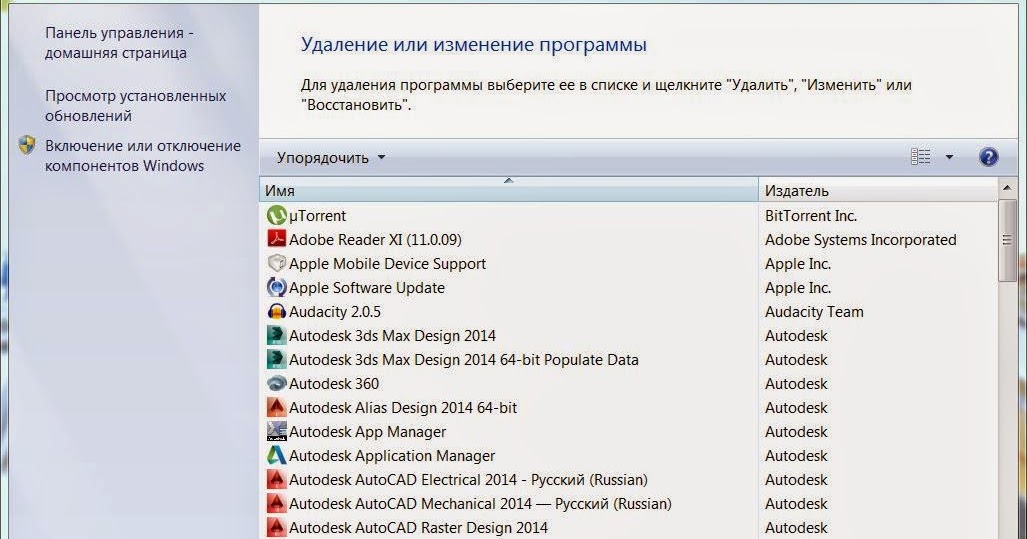
Task: Open the view options dropdown arrow
Action: (949, 157)
